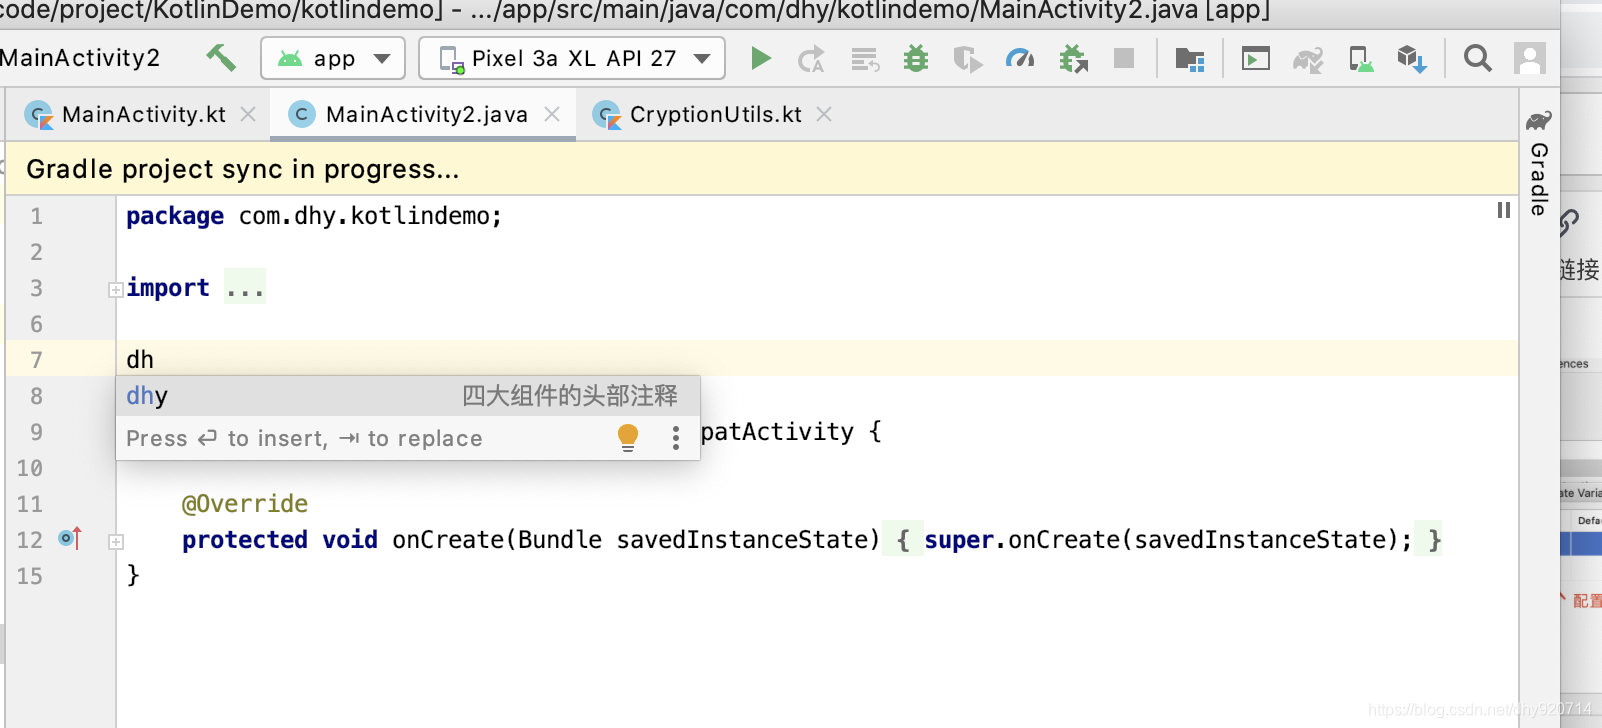The height and width of the screenshot is (728, 1602).
Task: Click the package declaration line
Action: coord(314,216)
